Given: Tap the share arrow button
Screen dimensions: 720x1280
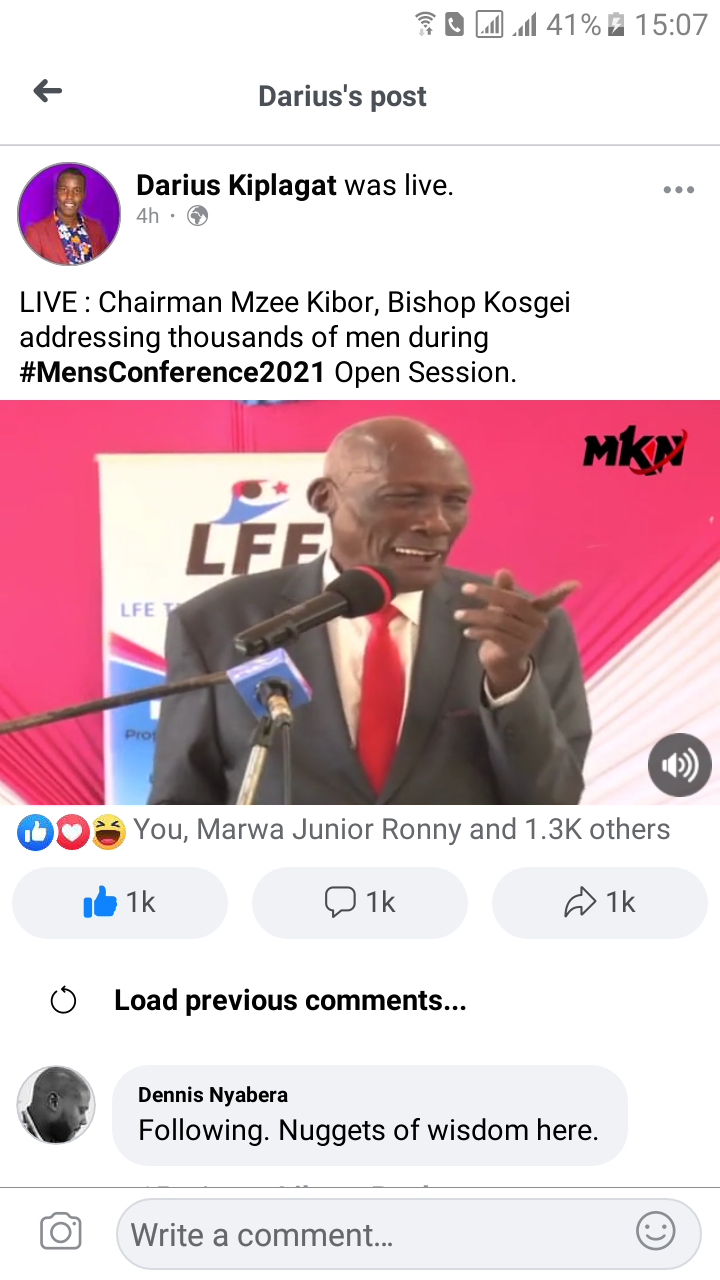Looking at the screenshot, I should point(600,902).
